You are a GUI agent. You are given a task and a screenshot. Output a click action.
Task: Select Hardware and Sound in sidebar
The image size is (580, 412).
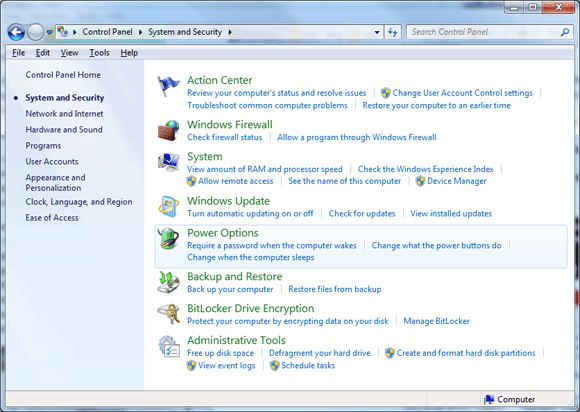[64, 130]
